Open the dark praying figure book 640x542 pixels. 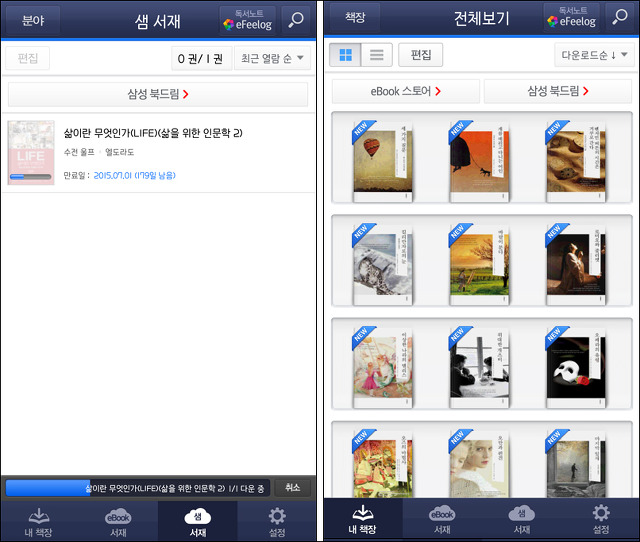[x=576, y=264]
